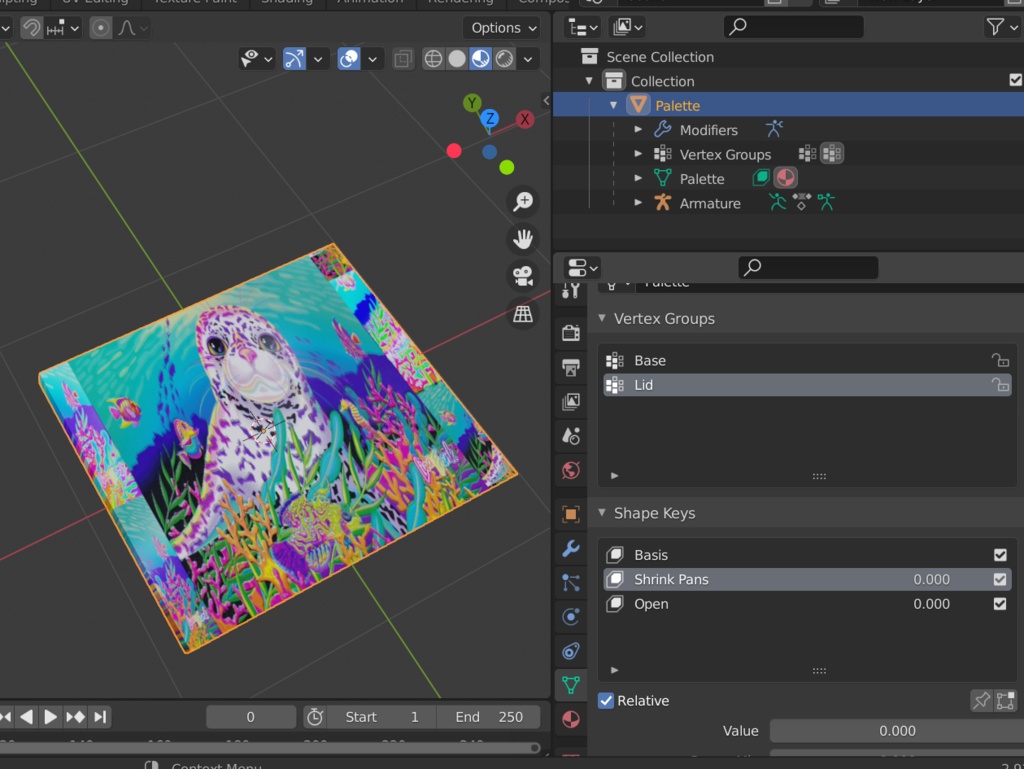Open Tool properties tab
The height and width of the screenshot is (769, 1024).
click(571, 290)
